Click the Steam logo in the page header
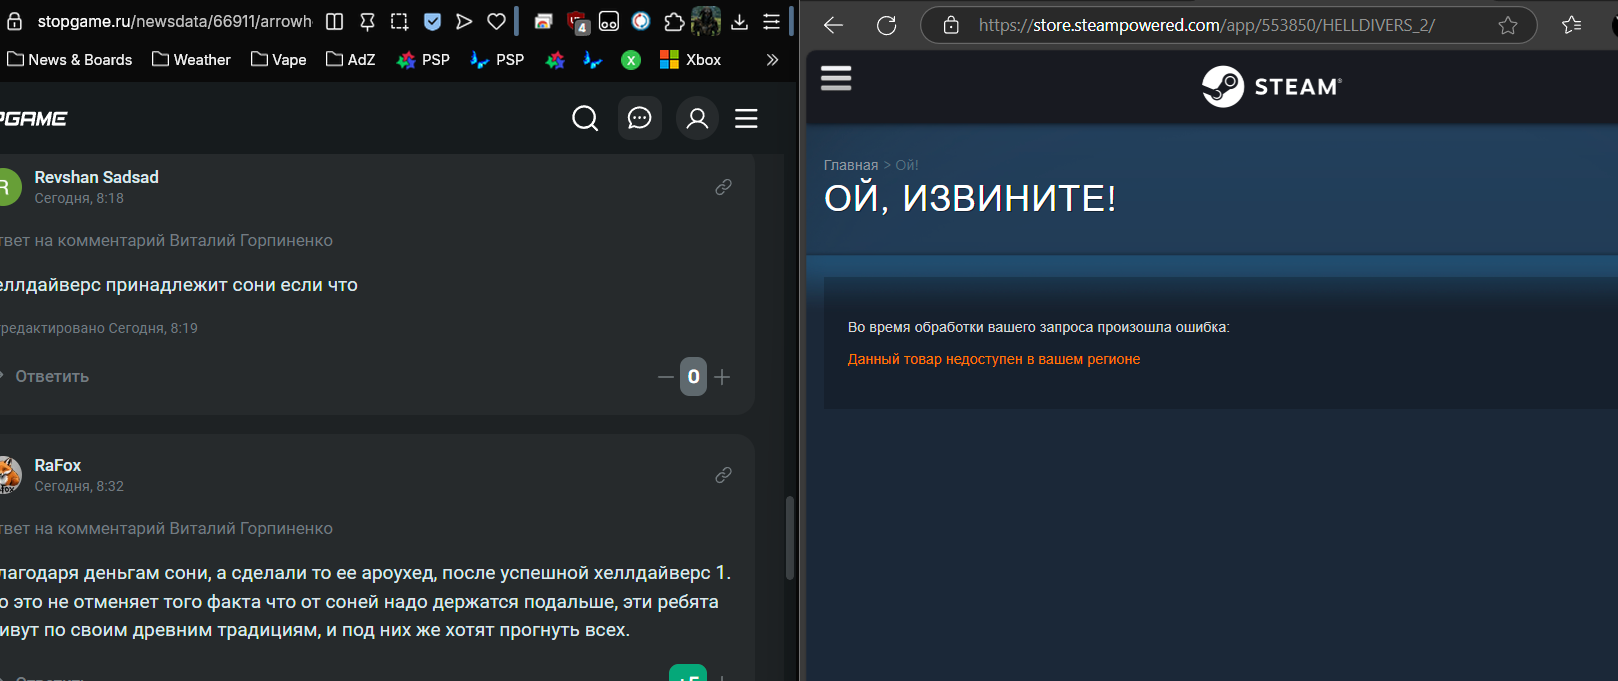The height and width of the screenshot is (681, 1618). (1272, 87)
